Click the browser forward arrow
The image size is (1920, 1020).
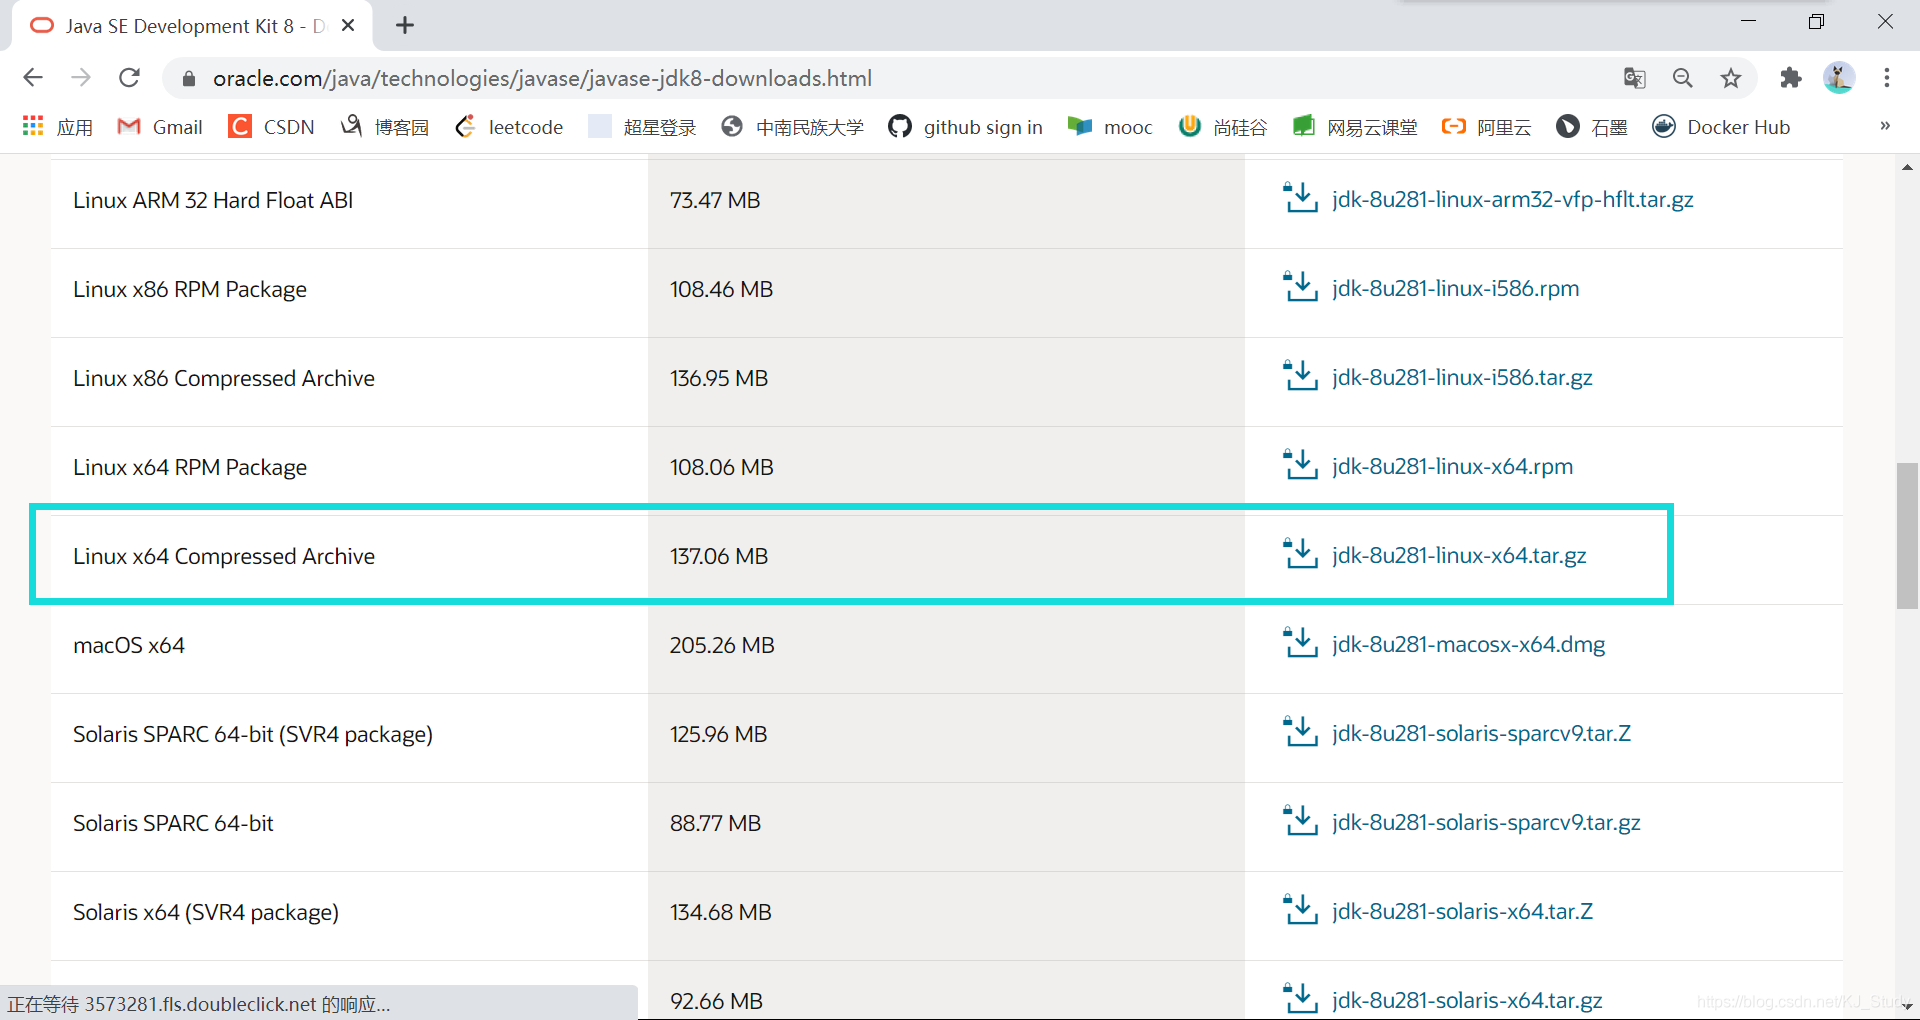(x=81, y=78)
